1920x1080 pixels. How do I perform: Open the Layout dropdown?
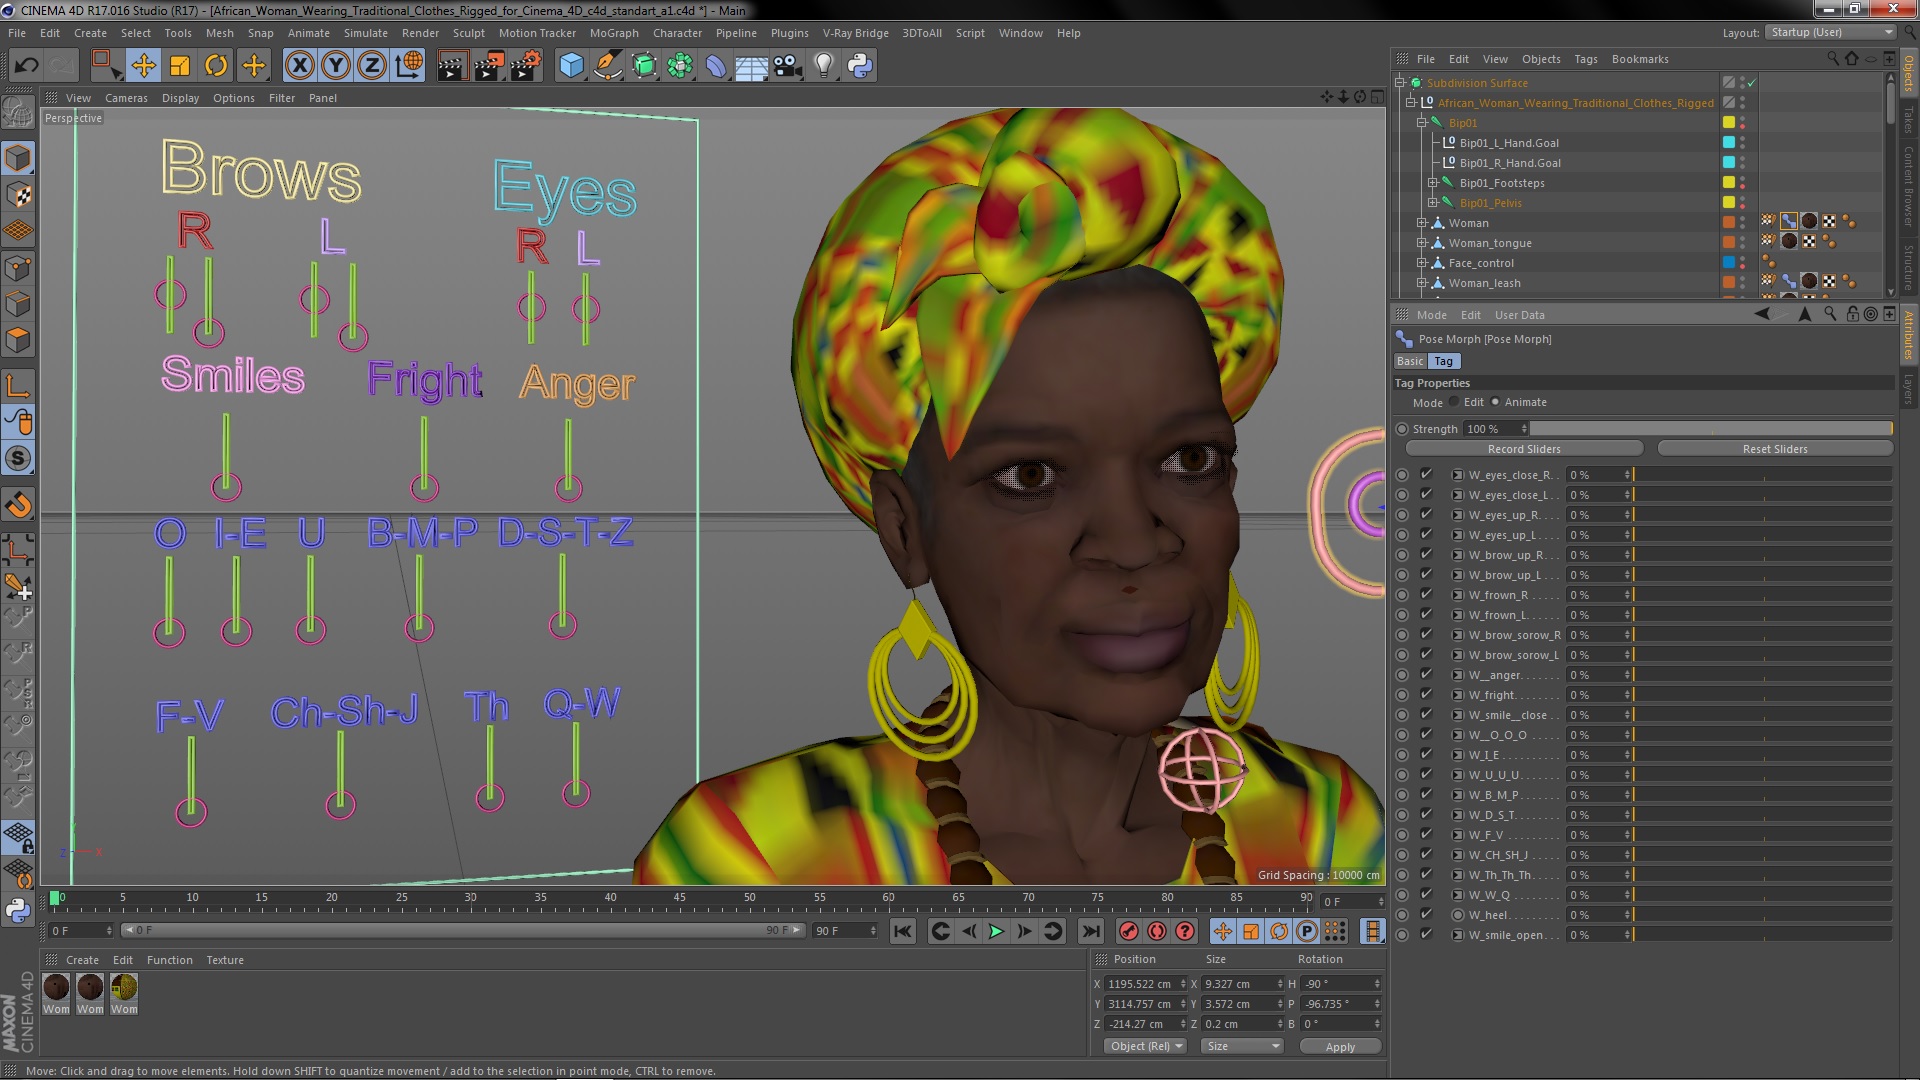point(1830,33)
